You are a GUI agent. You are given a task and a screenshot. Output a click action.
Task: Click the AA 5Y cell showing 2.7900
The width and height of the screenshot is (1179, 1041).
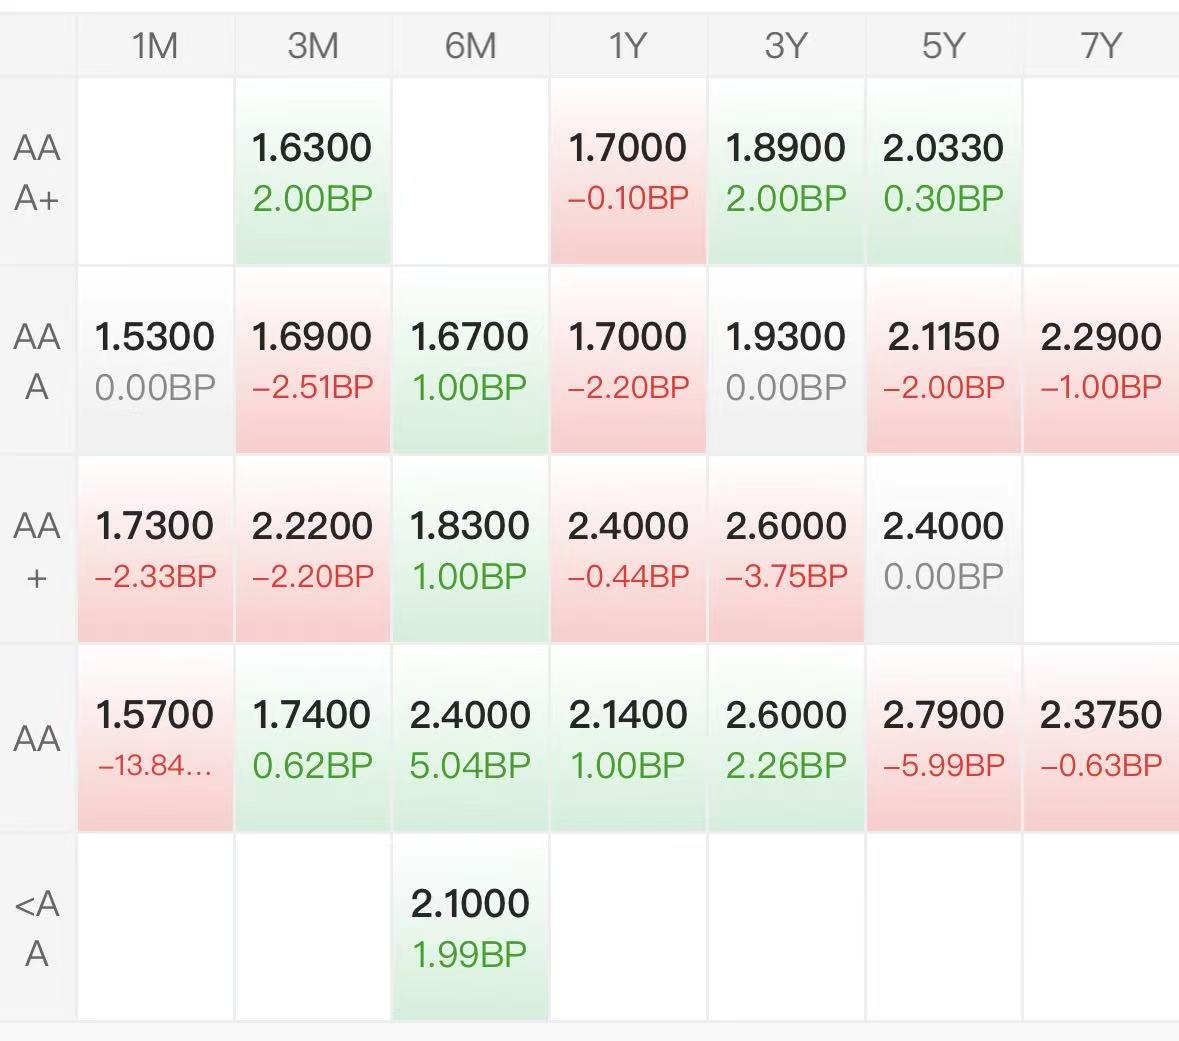click(943, 738)
